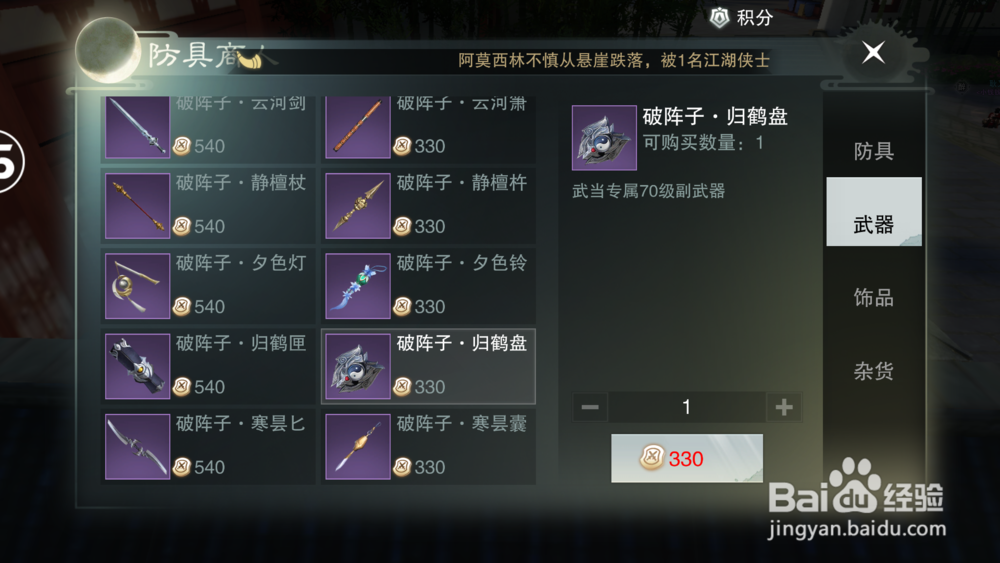1000x563 pixels.
Task: Select the 破阵子·归鹤匣 case icon
Action: (137, 367)
